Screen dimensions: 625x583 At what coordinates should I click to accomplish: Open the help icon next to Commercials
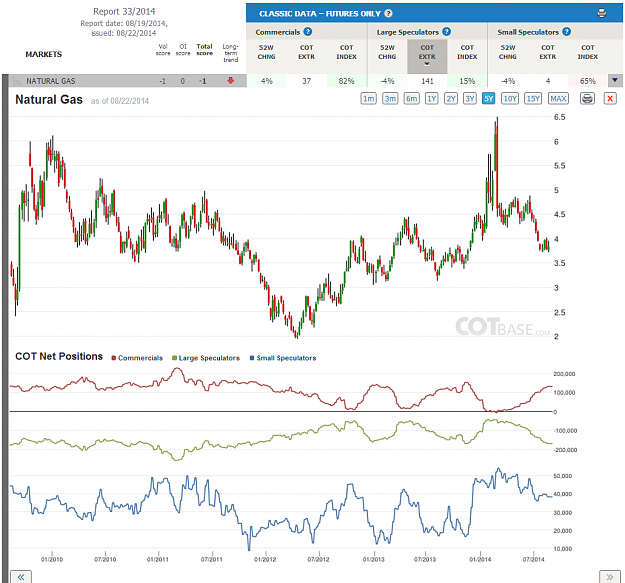click(308, 31)
